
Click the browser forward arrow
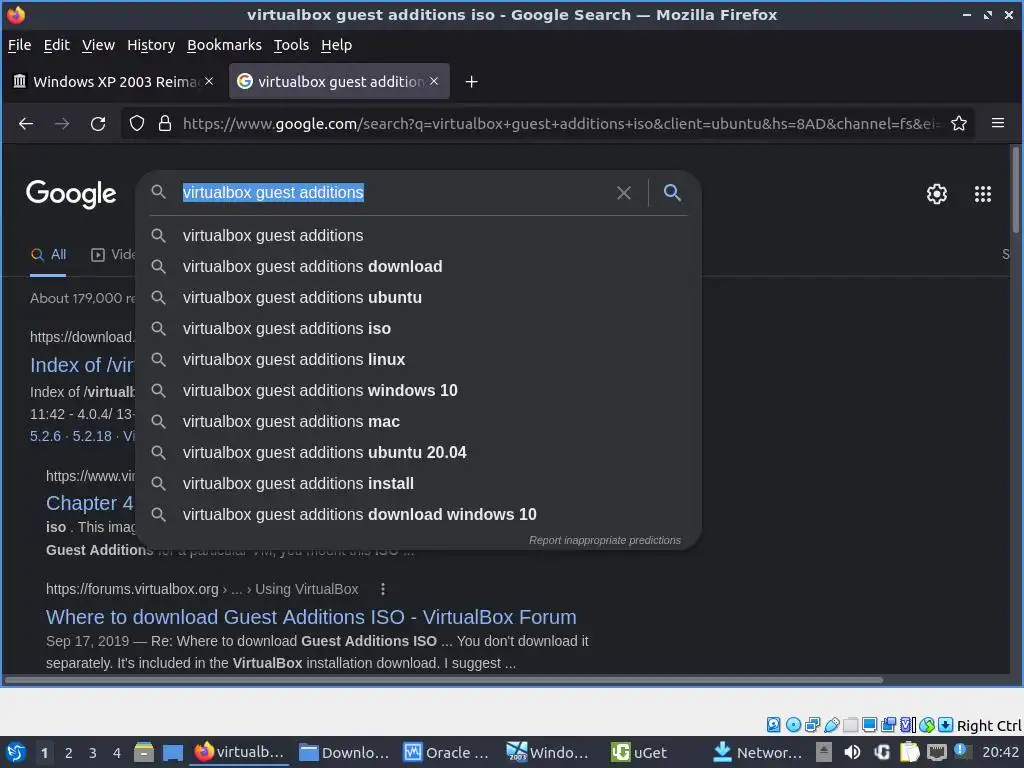tap(62, 123)
